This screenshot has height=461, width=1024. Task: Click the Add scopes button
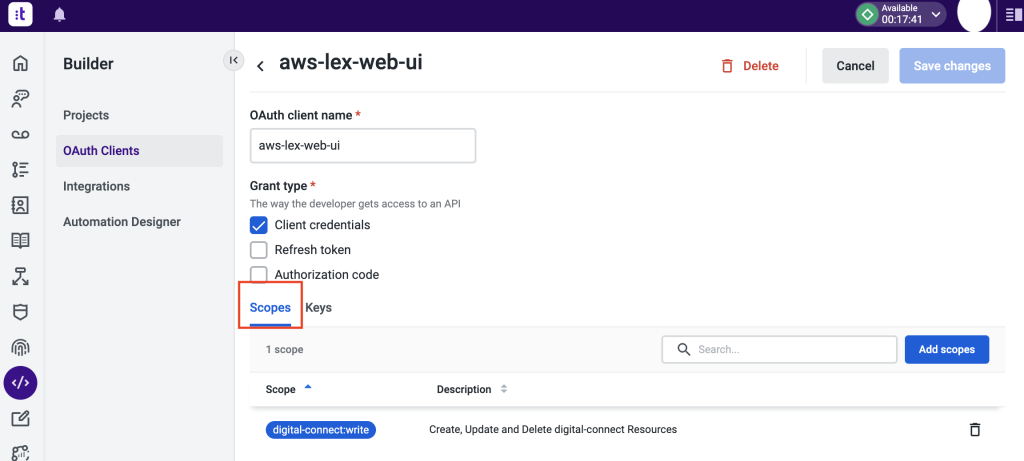pyautogui.click(x=946, y=349)
